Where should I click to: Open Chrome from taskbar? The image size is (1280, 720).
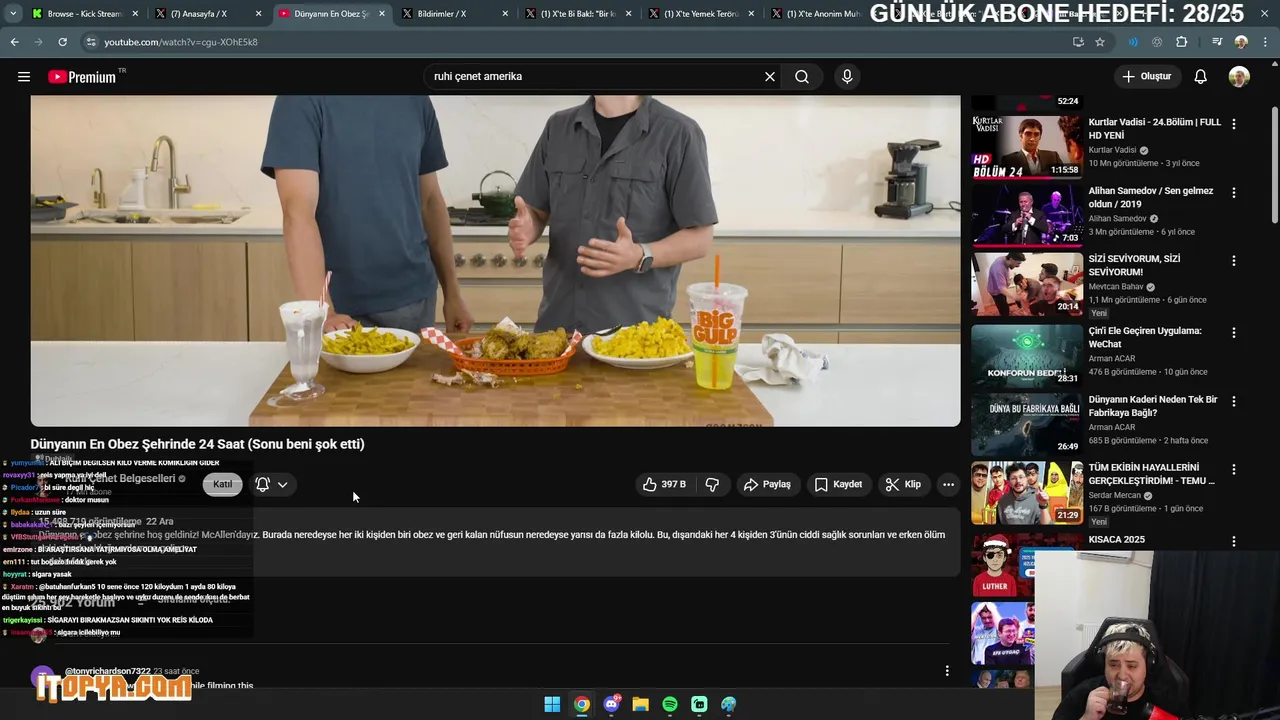(581, 704)
